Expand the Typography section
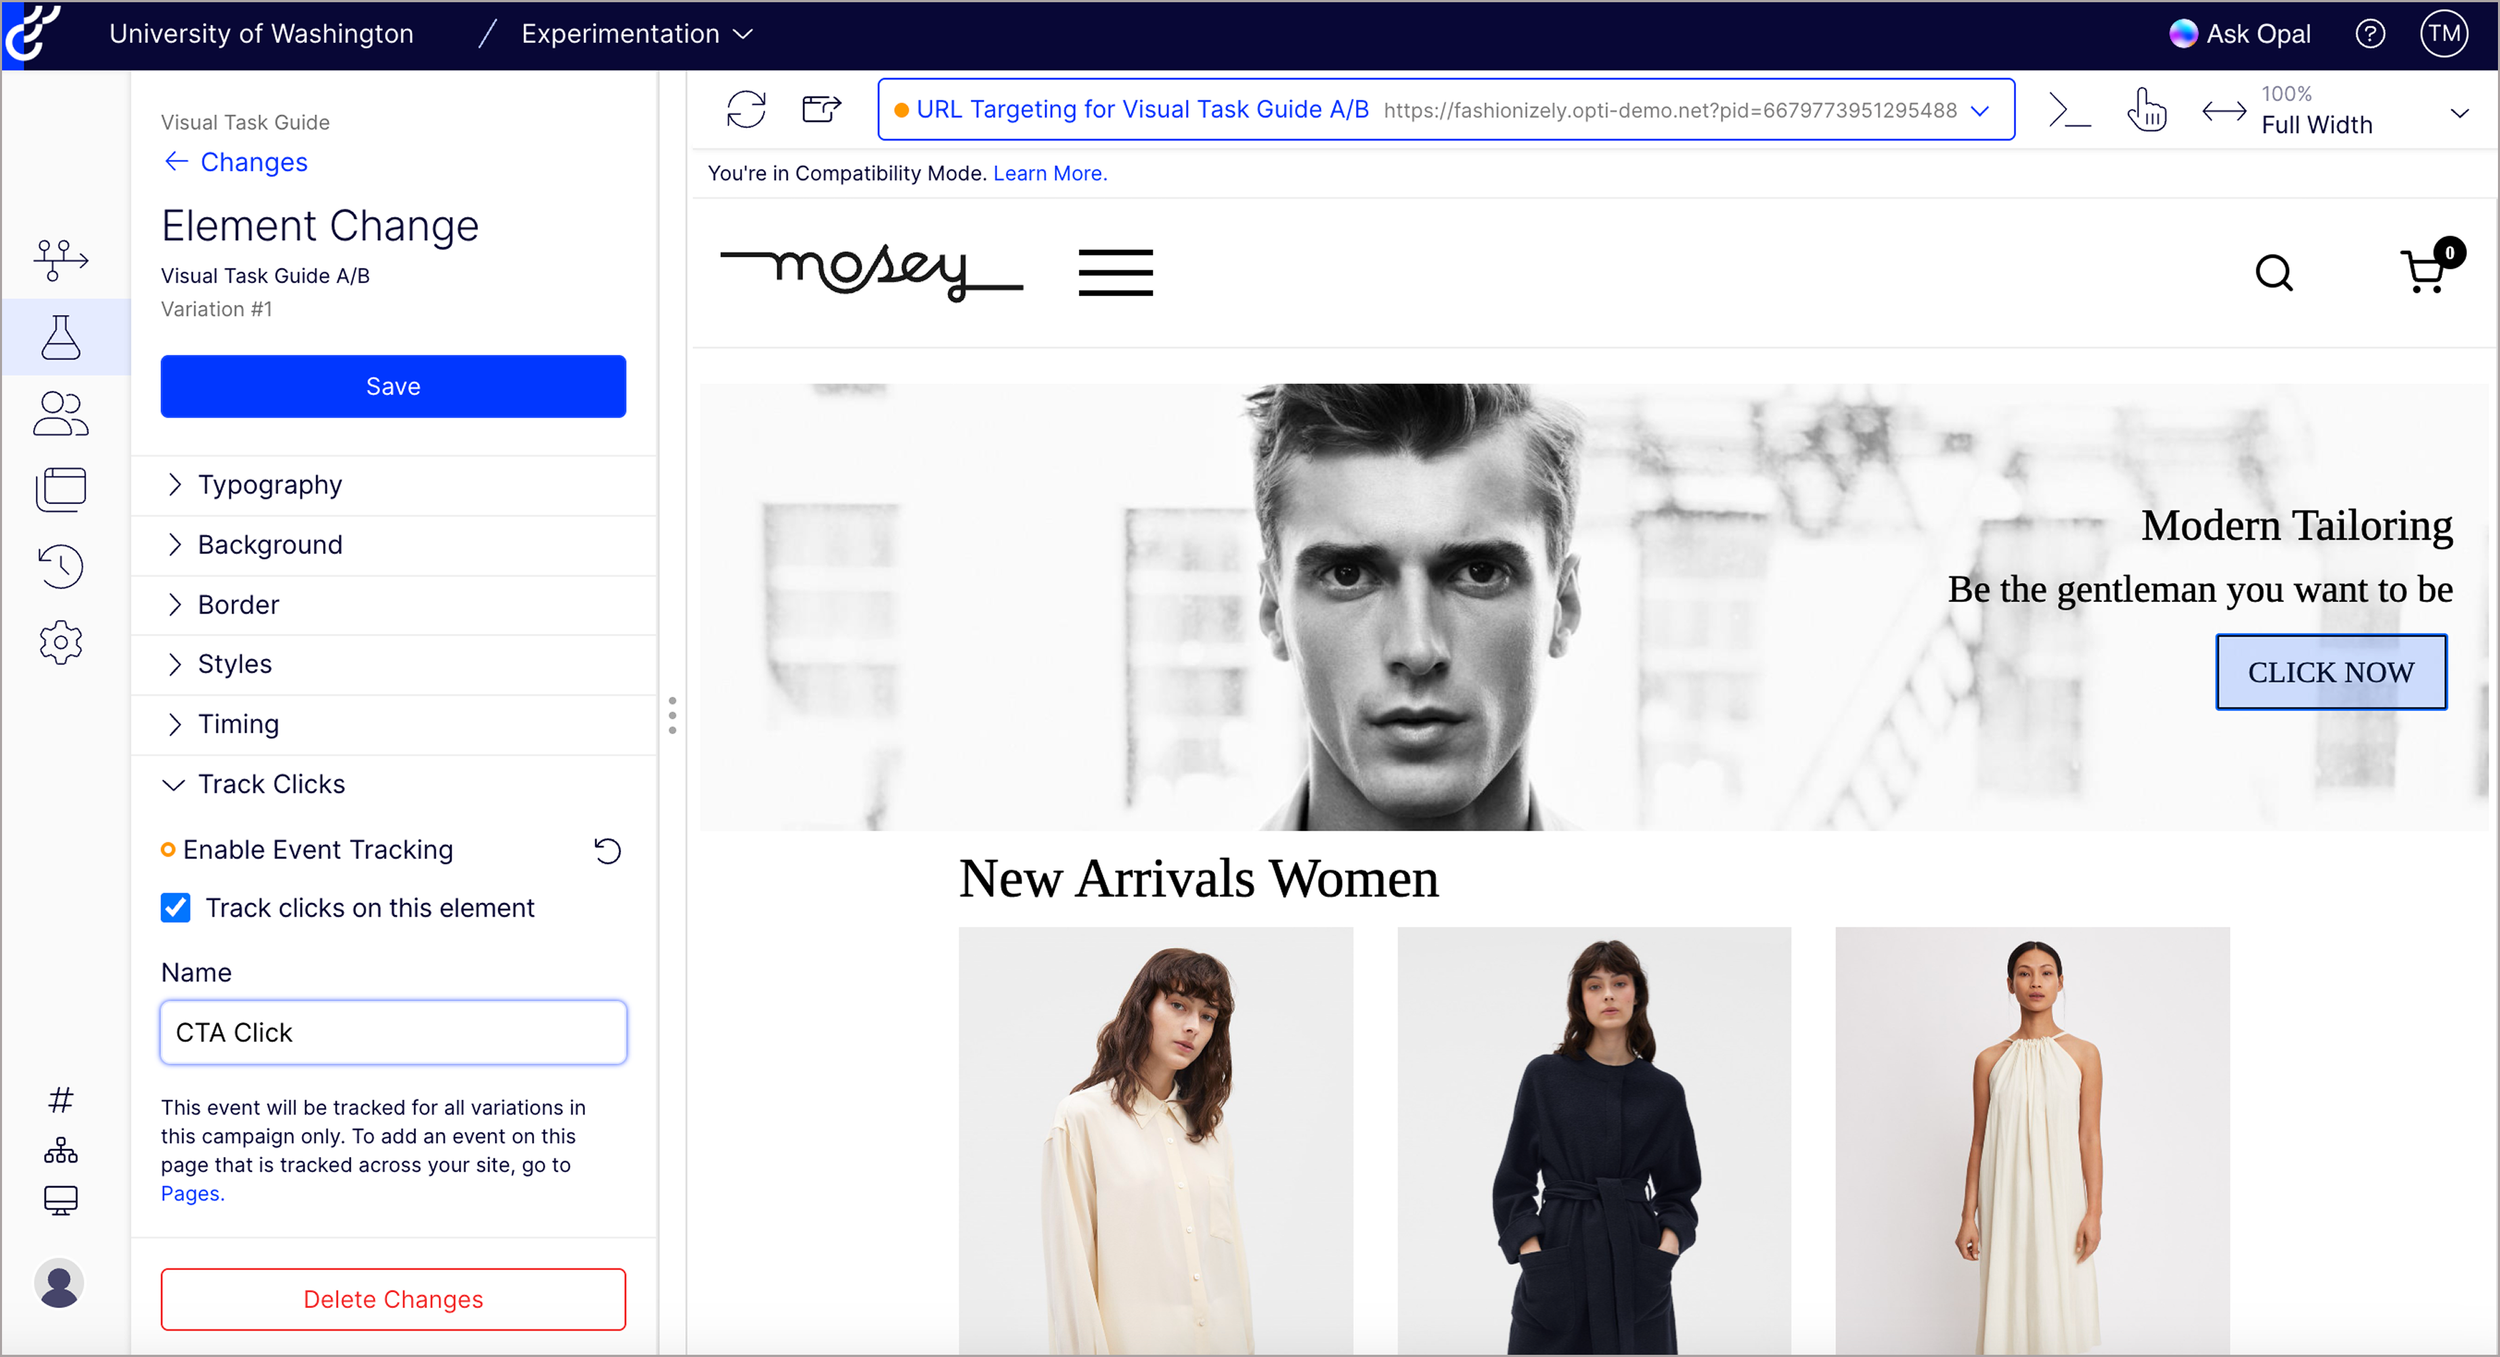The height and width of the screenshot is (1357, 2500). pos(270,485)
